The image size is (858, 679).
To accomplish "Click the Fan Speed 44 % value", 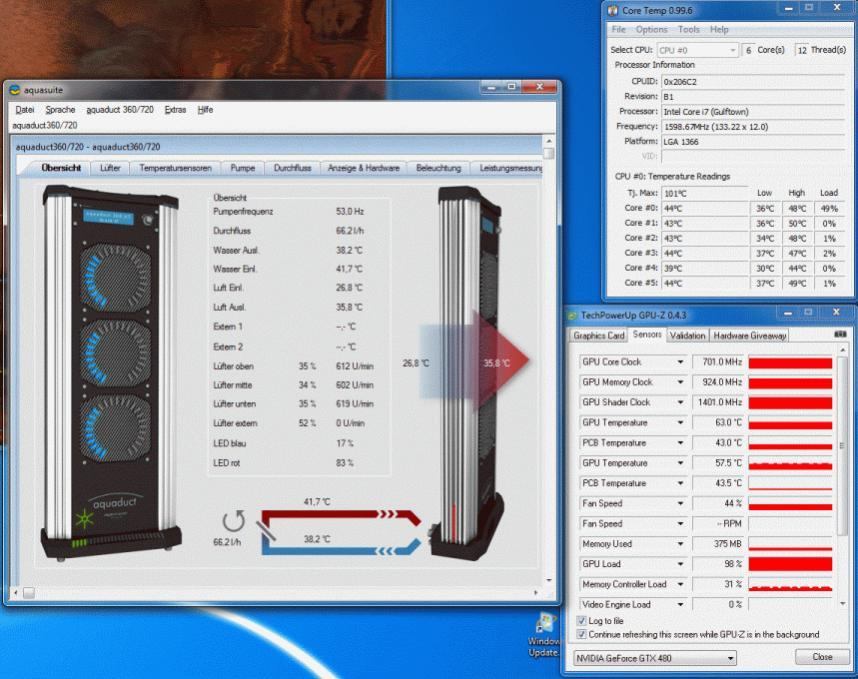I will click(718, 503).
